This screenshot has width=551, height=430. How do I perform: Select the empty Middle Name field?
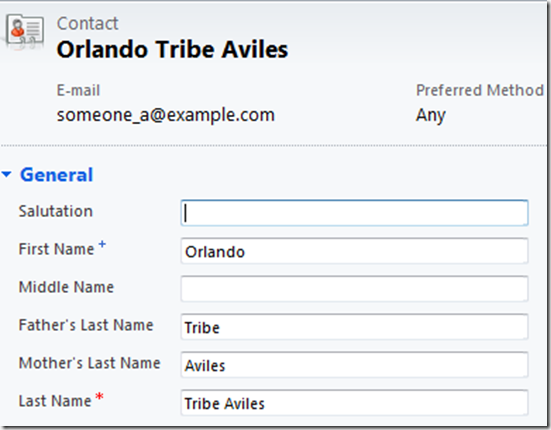(x=354, y=289)
